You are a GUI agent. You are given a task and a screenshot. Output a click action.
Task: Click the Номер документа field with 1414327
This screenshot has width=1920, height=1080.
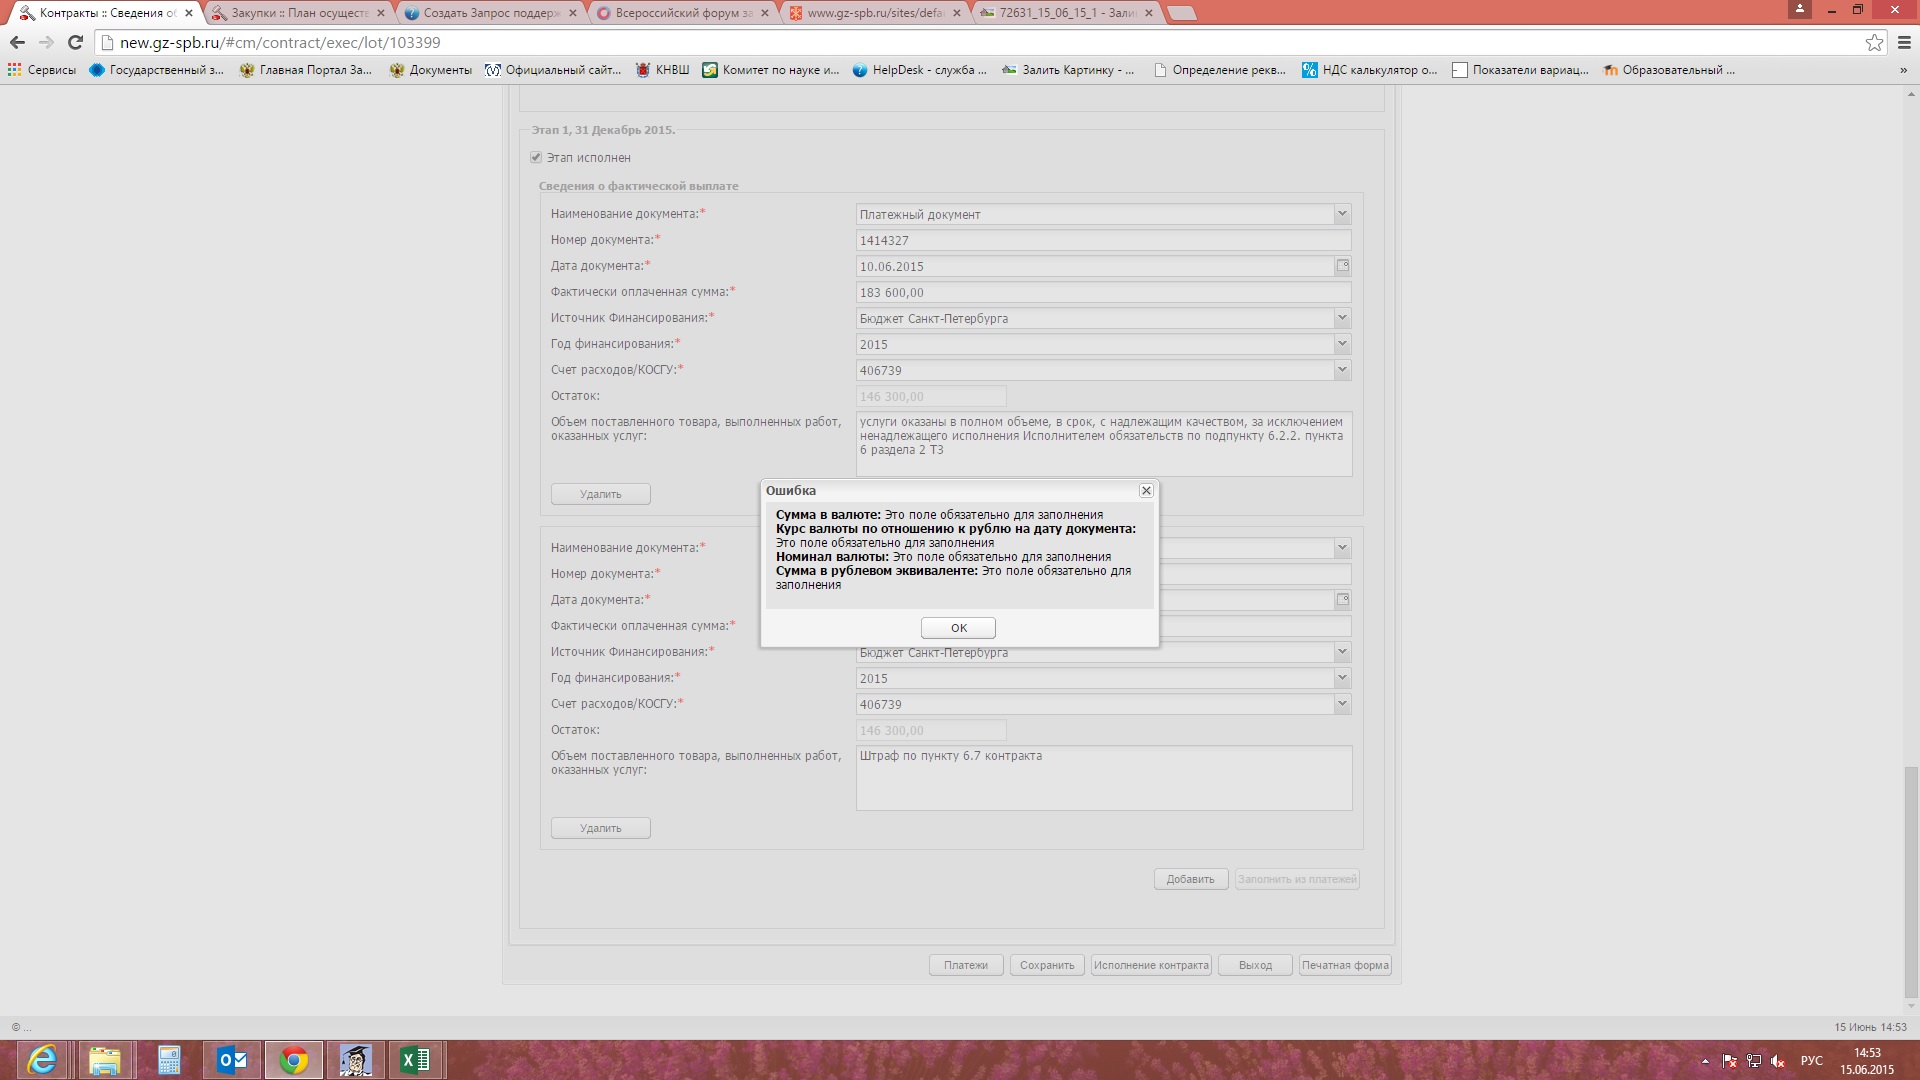[x=1103, y=240]
